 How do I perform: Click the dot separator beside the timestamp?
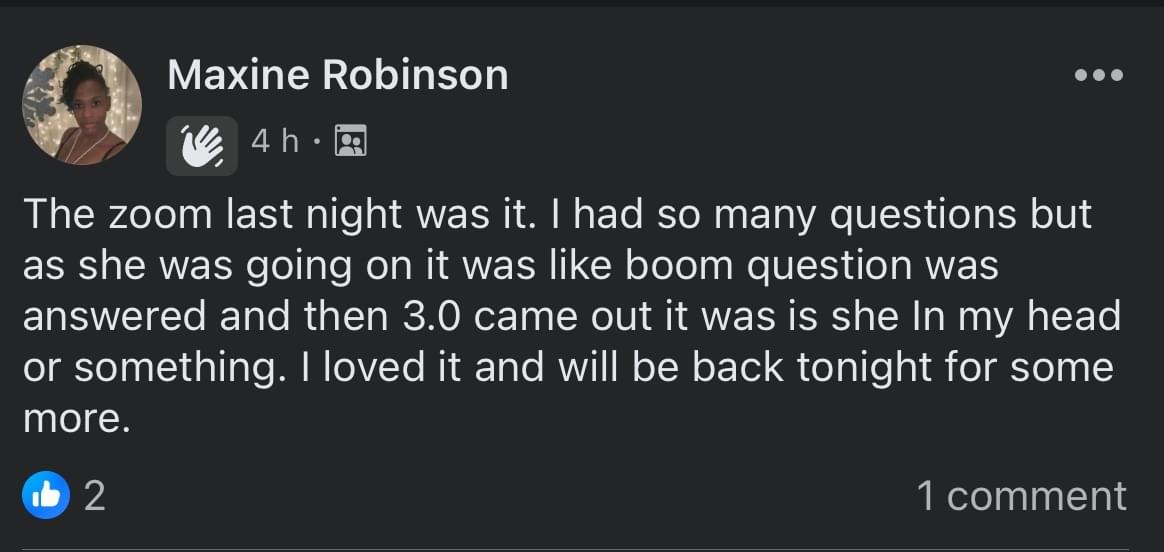click(x=316, y=143)
